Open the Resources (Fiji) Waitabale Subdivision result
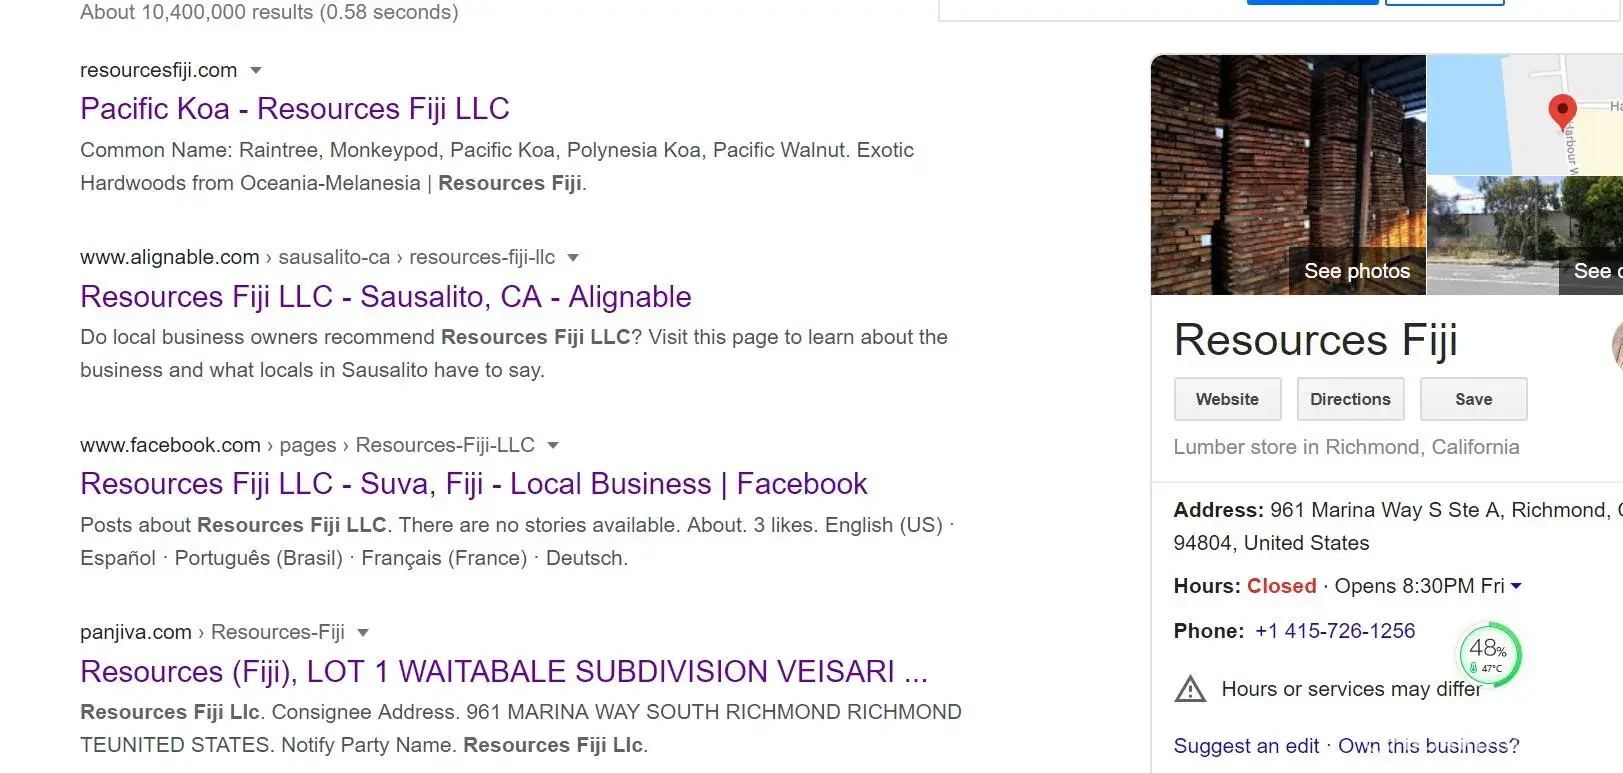1623x773 pixels. pos(503,671)
